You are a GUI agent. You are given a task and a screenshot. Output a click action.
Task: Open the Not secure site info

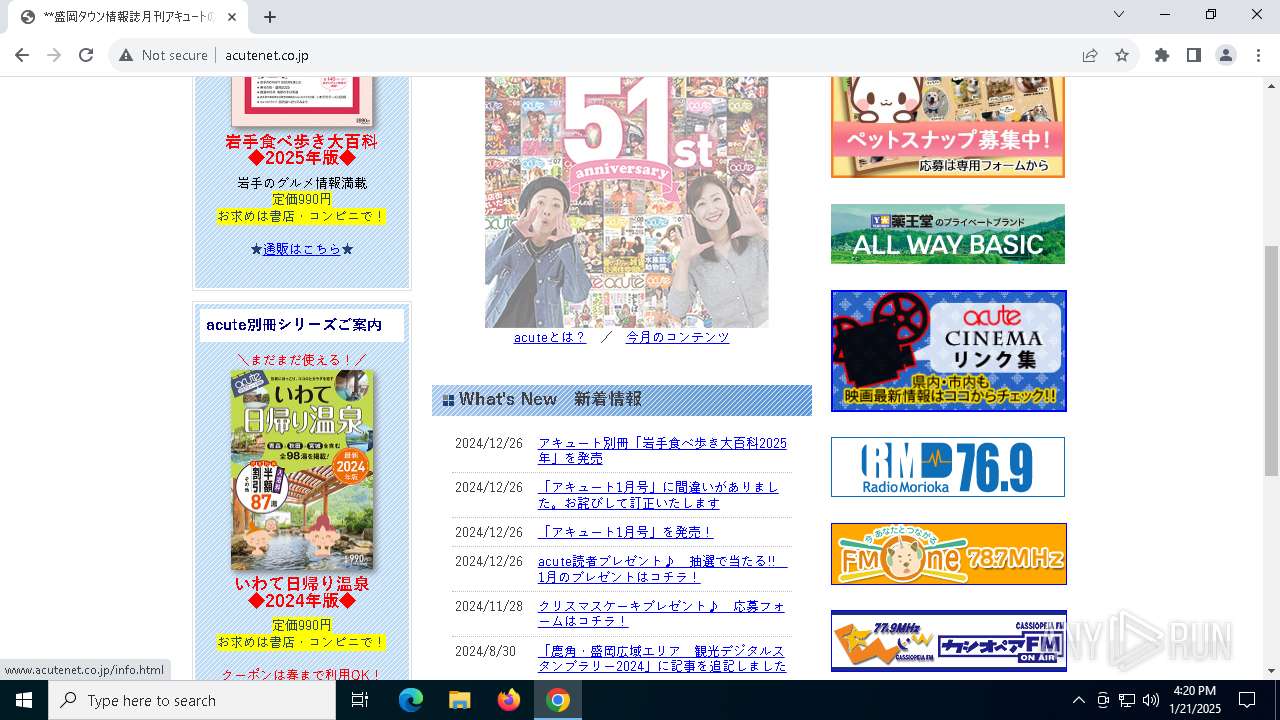tap(163, 55)
